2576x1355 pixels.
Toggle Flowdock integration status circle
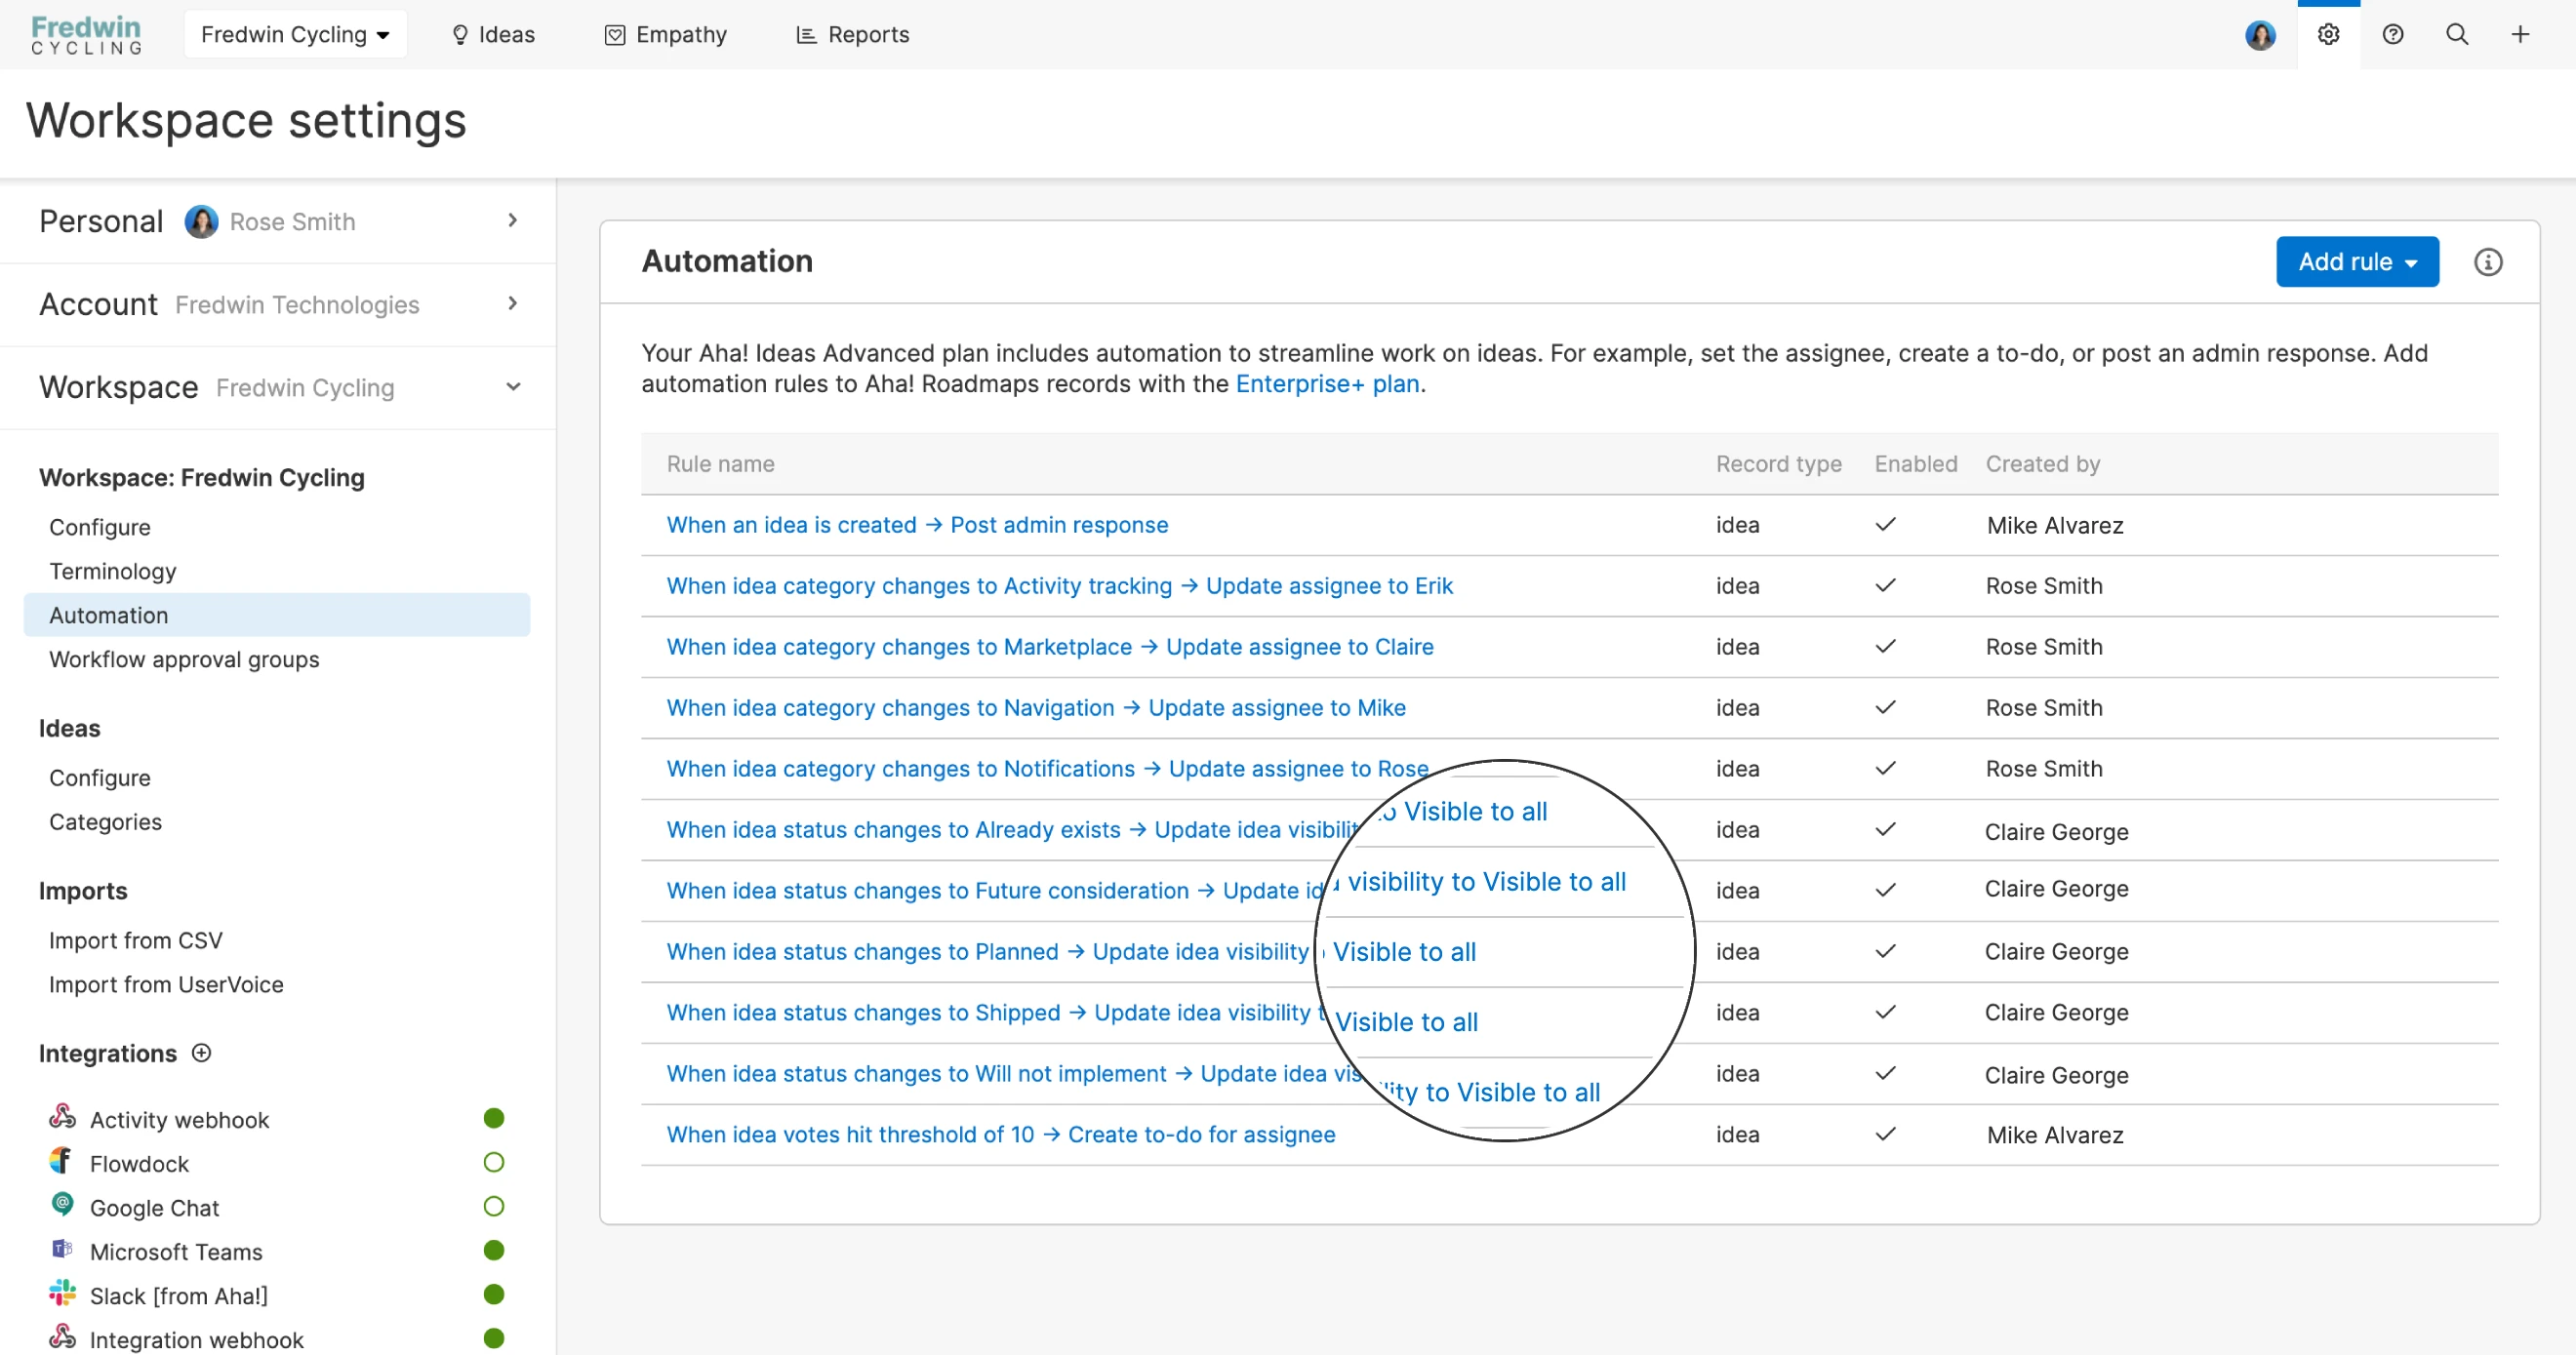point(493,1163)
